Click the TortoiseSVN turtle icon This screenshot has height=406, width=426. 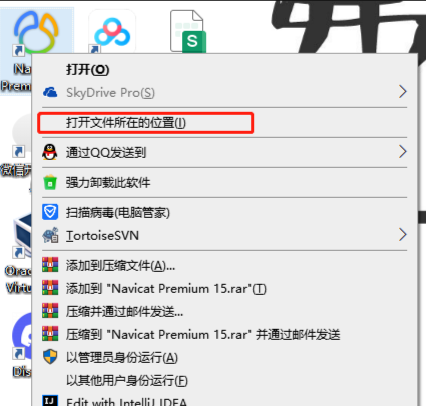click(50, 235)
